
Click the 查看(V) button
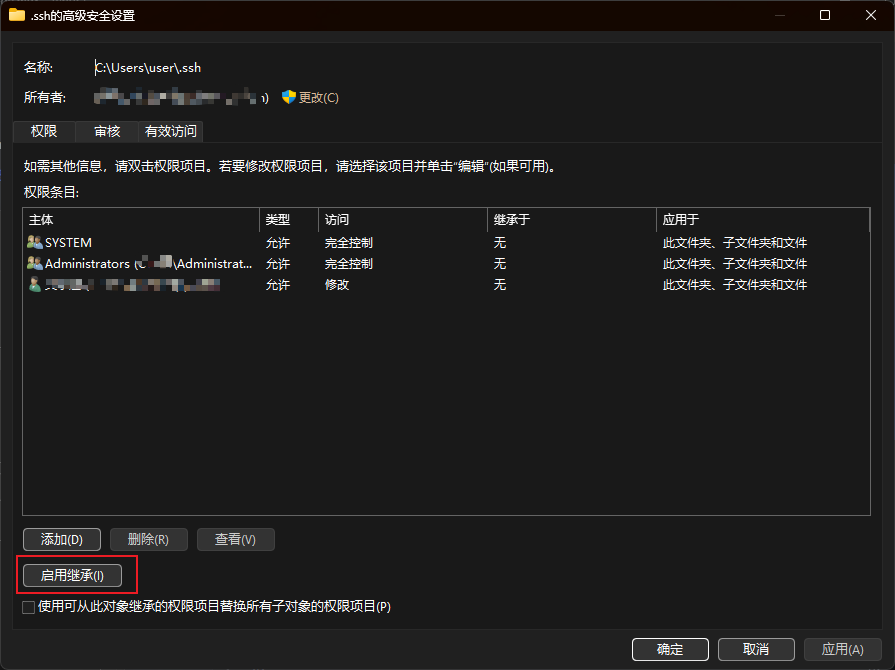235,540
